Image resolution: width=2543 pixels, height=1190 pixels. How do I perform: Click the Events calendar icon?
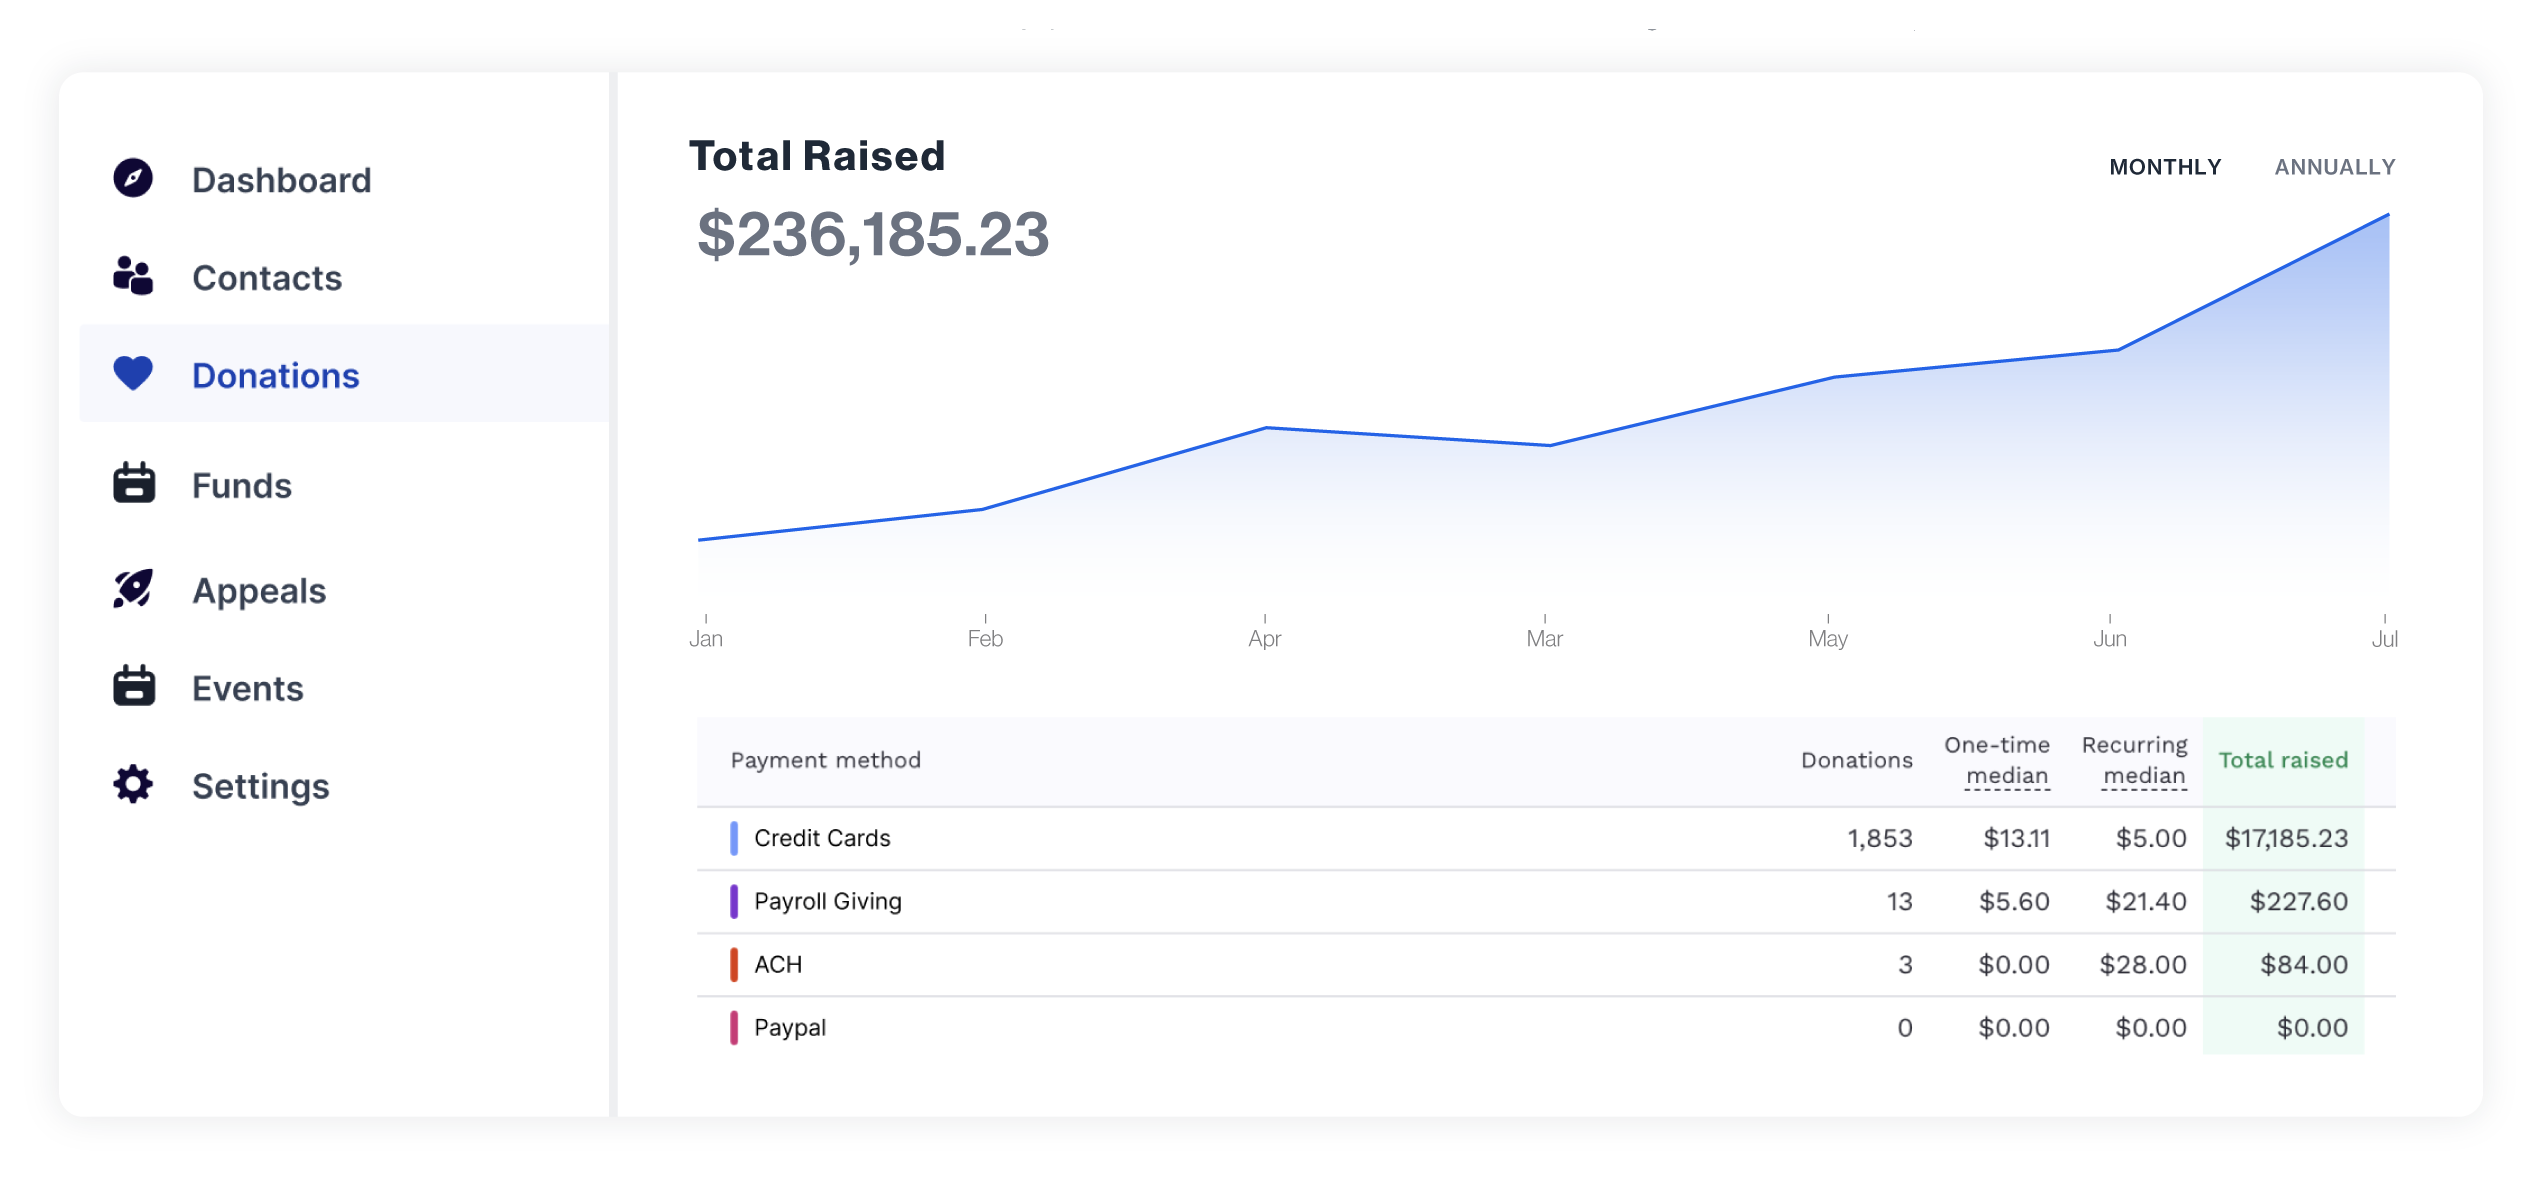click(133, 687)
